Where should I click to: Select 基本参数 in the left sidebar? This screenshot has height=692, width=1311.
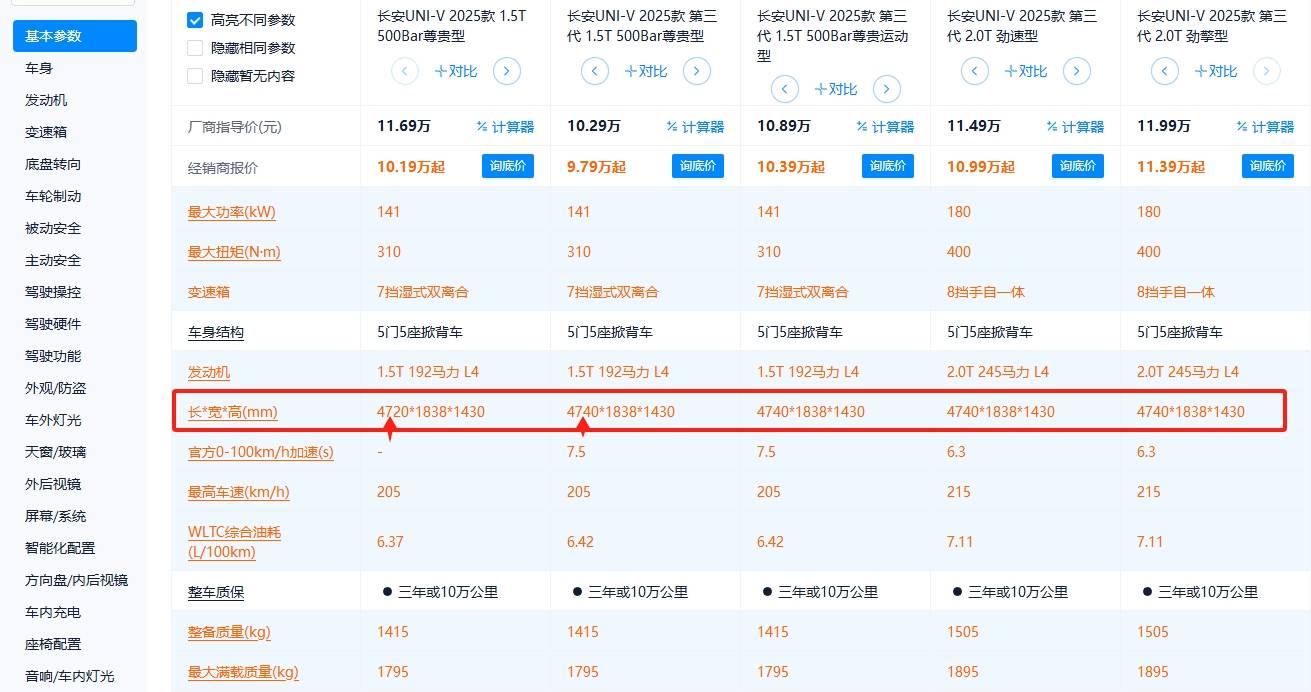75,36
